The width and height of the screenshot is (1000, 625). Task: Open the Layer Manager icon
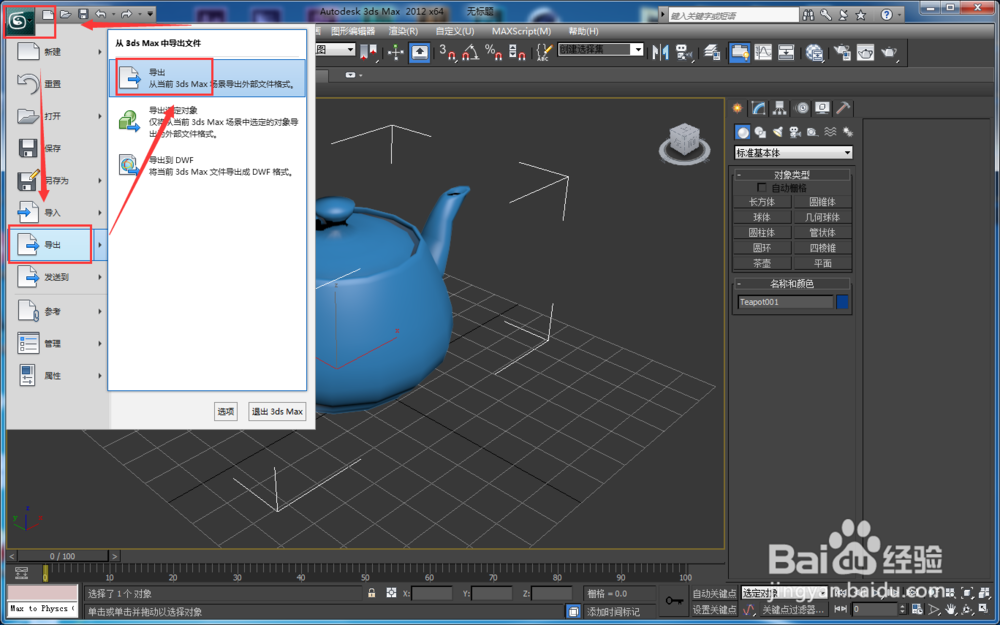(x=712, y=52)
